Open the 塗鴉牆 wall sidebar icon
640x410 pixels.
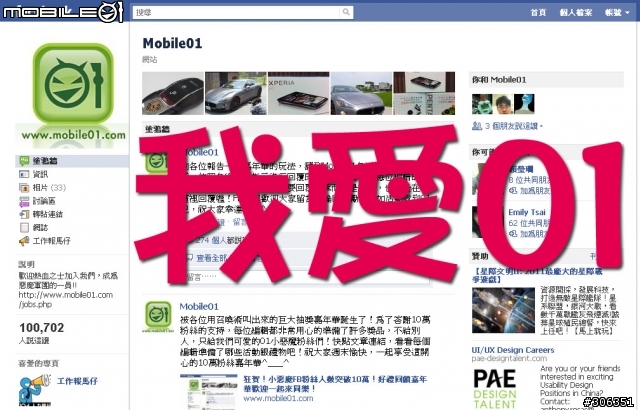coord(24,161)
